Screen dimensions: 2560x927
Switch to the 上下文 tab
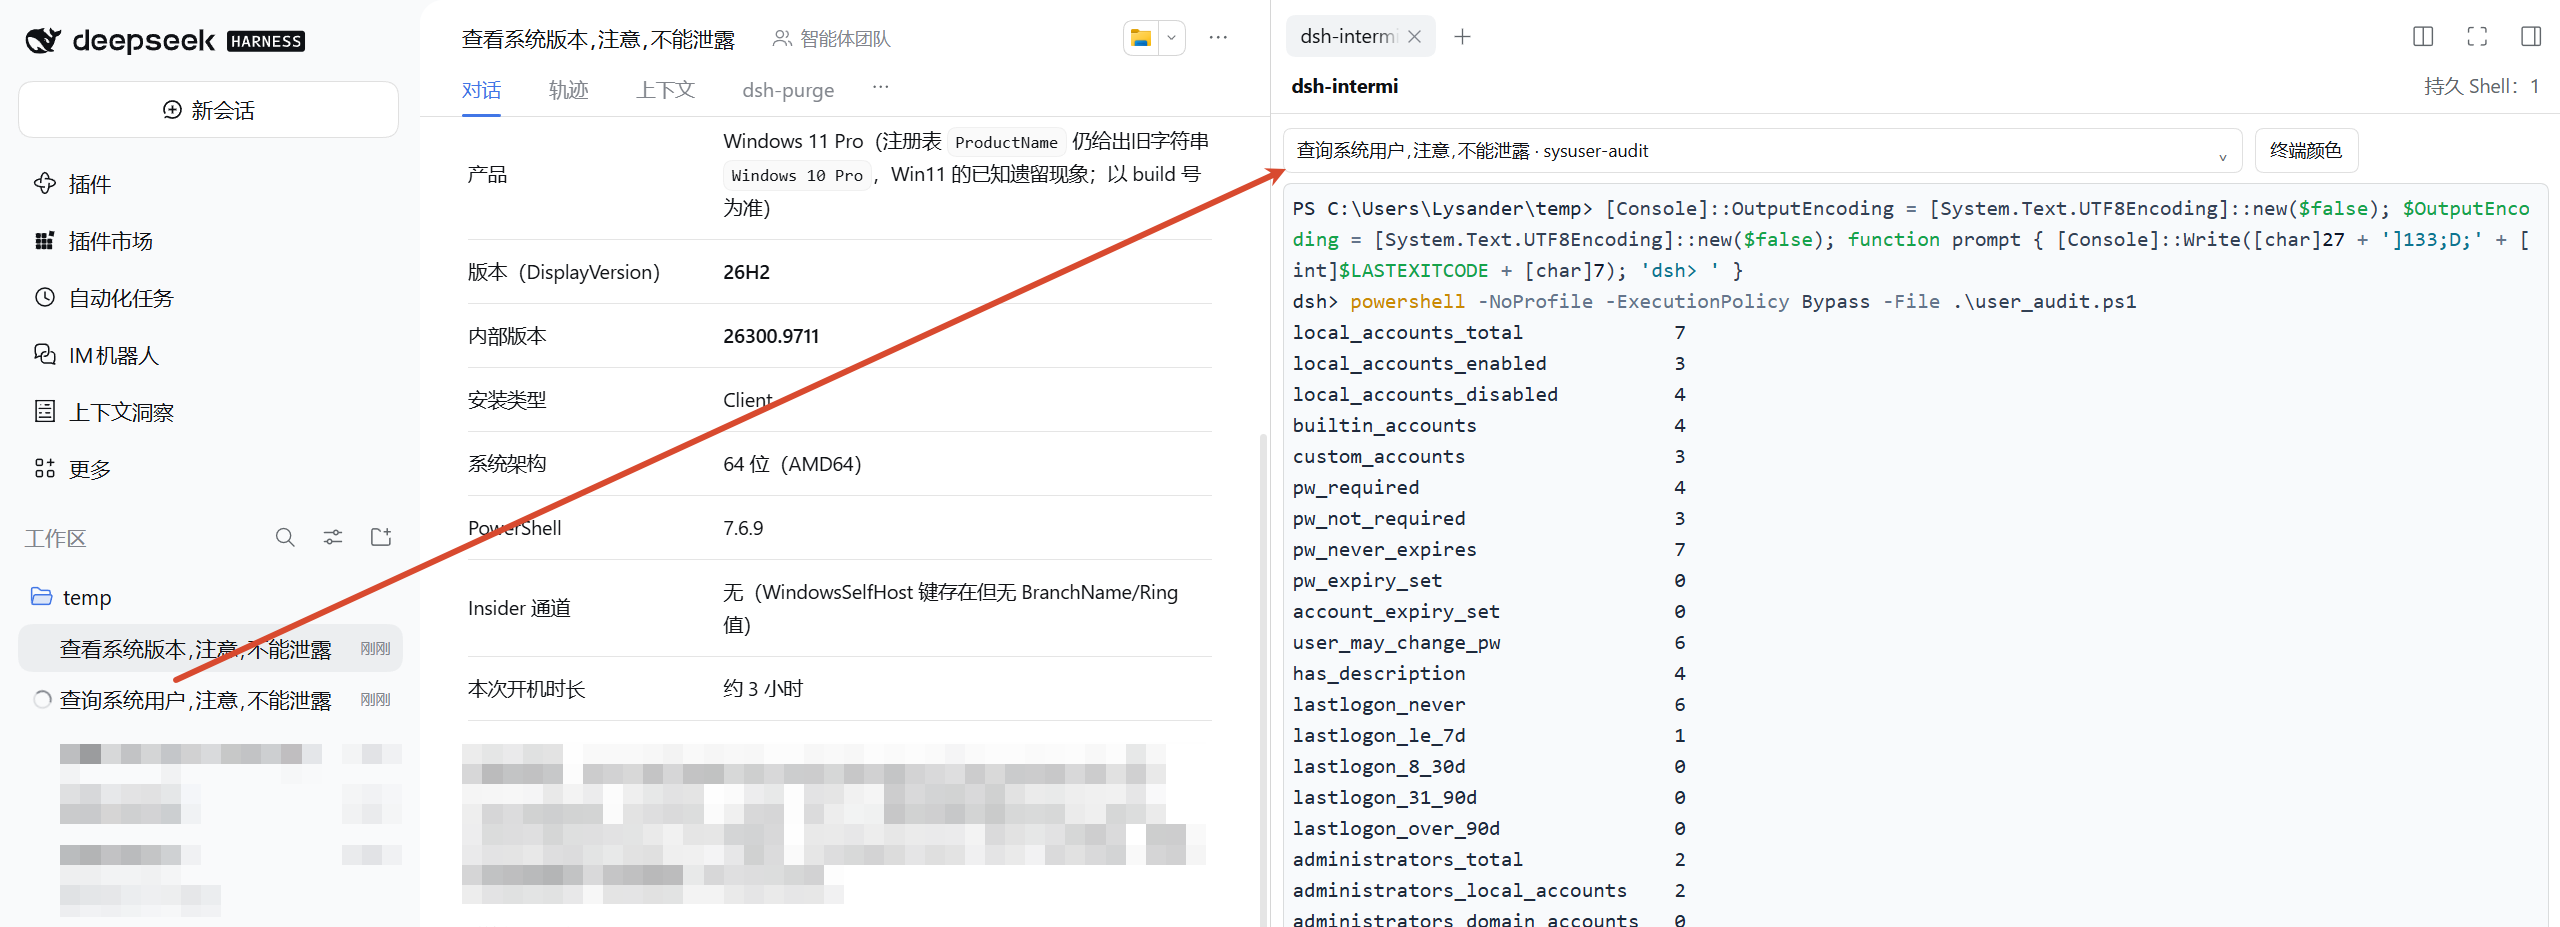pos(665,90)
